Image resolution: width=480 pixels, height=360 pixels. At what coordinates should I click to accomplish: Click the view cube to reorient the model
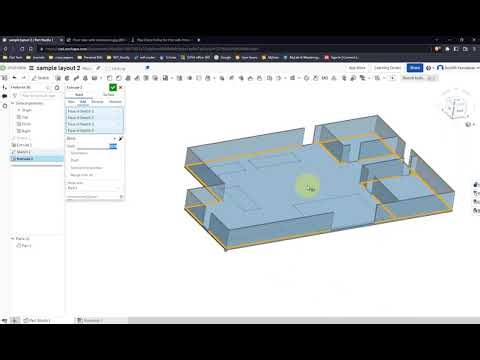tap(457, 106)
